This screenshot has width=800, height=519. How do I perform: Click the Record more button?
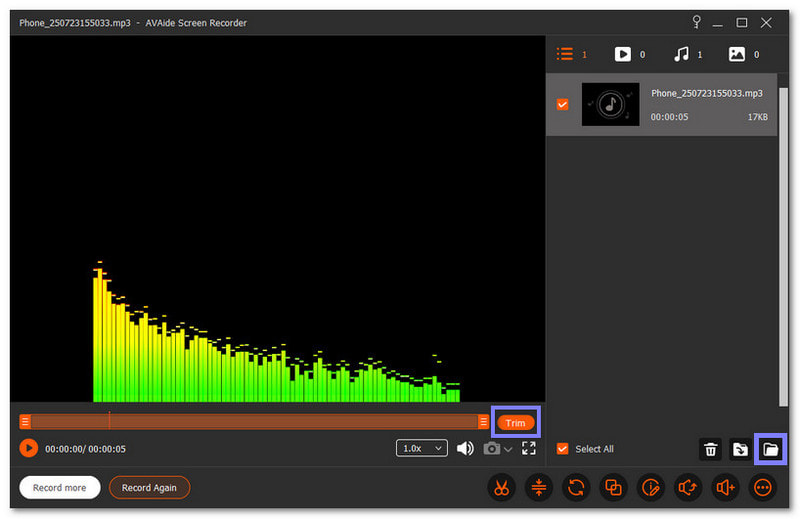[60, 487]
